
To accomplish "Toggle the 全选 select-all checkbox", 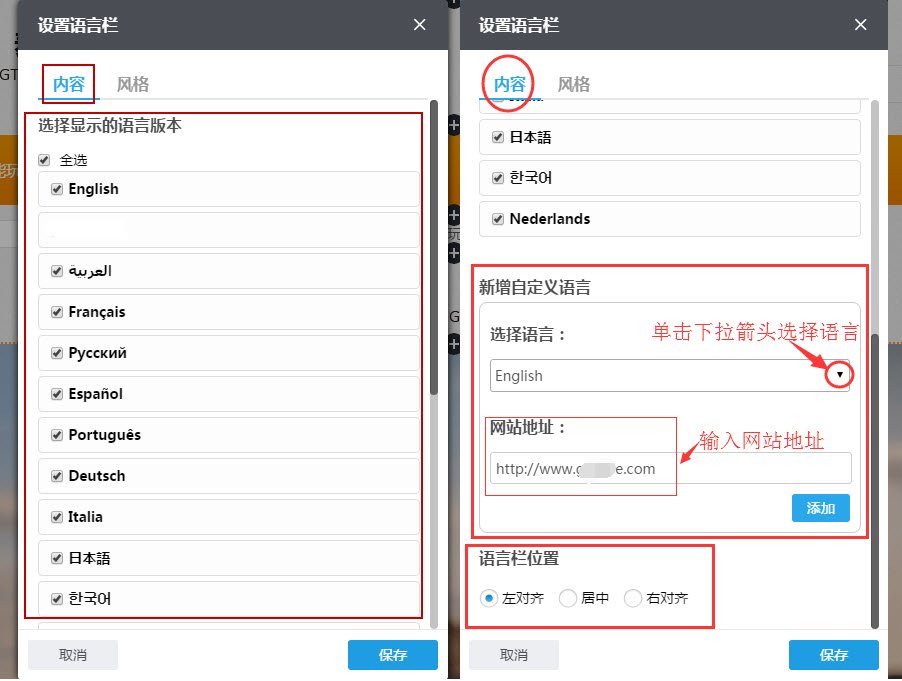I will click(42, 159).
